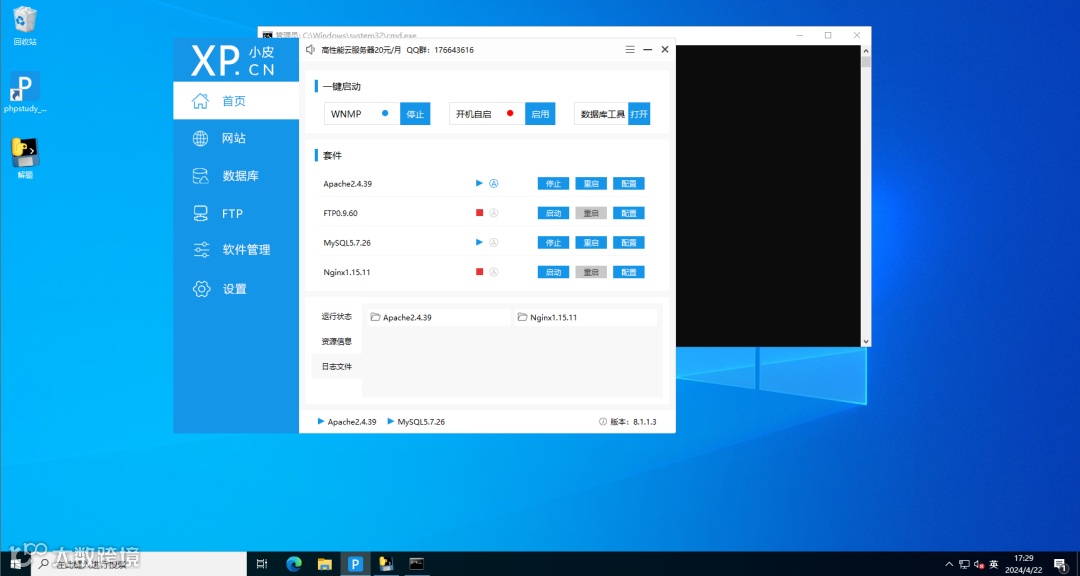Viewport: 1080px width, 576px height.
Task: Switch the 英 input method indicator
Action: pos(994,564)
